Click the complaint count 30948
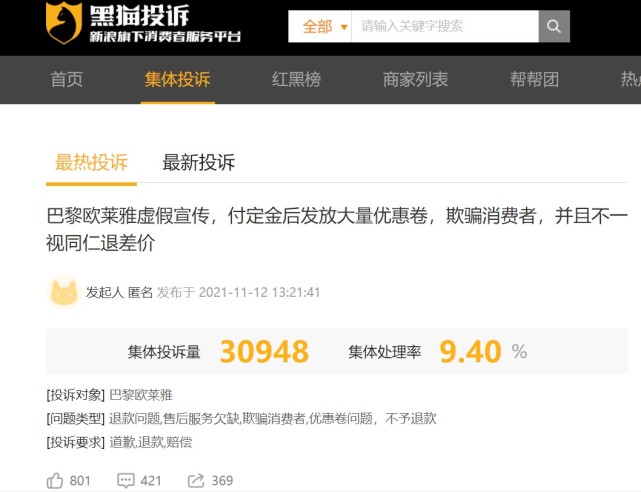Image resolution: width=641 pixels, height=492 pixels. pyautogui.click(x=264, y=351)
